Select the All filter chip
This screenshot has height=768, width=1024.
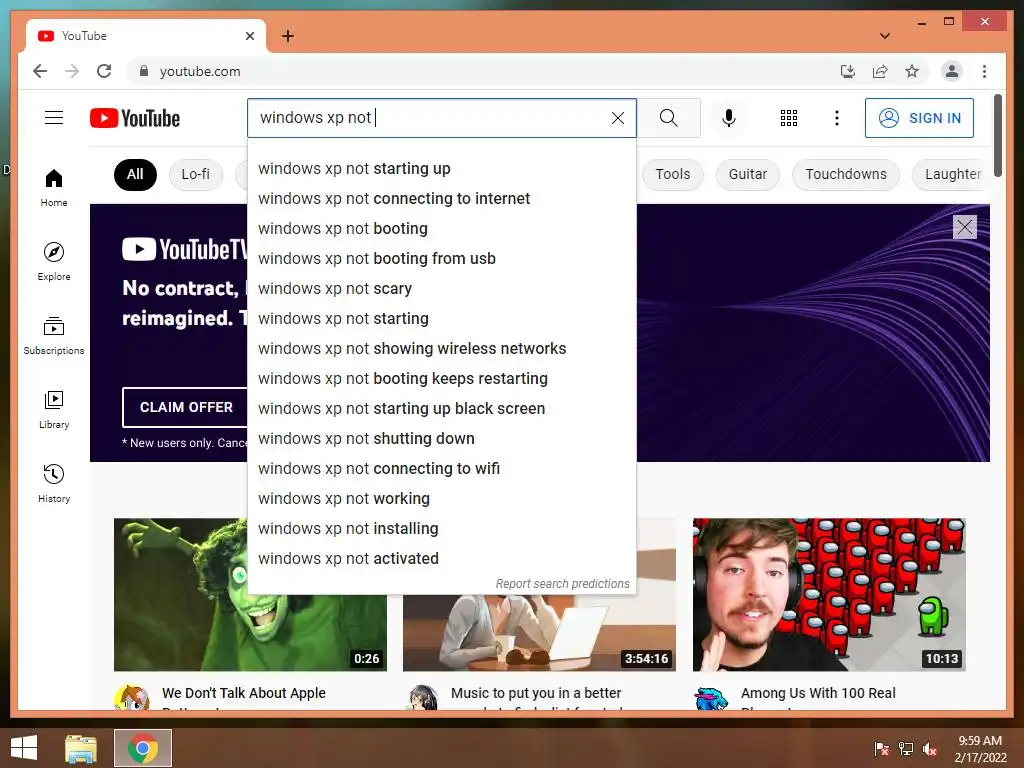pyautogui.click(x=135, y=174)
